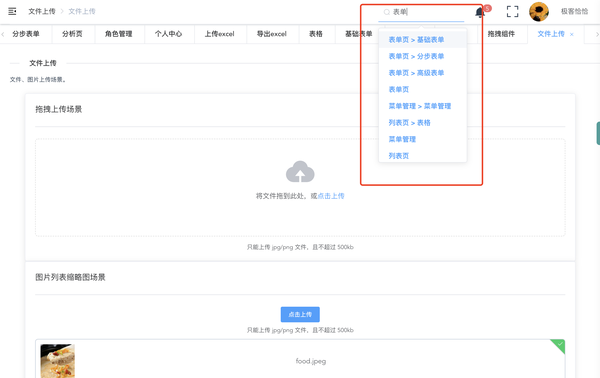Click green success checkmark on food.jpeg

(x=559, y=345)
